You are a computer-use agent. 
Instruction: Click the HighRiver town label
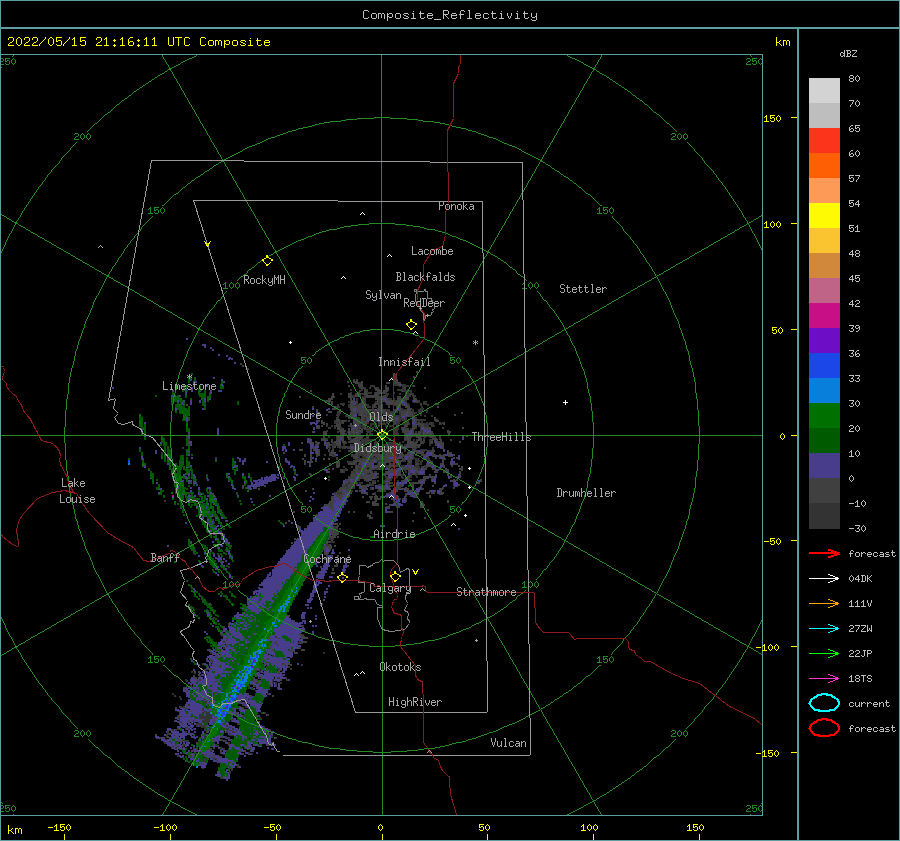click(x=415, y=702)
